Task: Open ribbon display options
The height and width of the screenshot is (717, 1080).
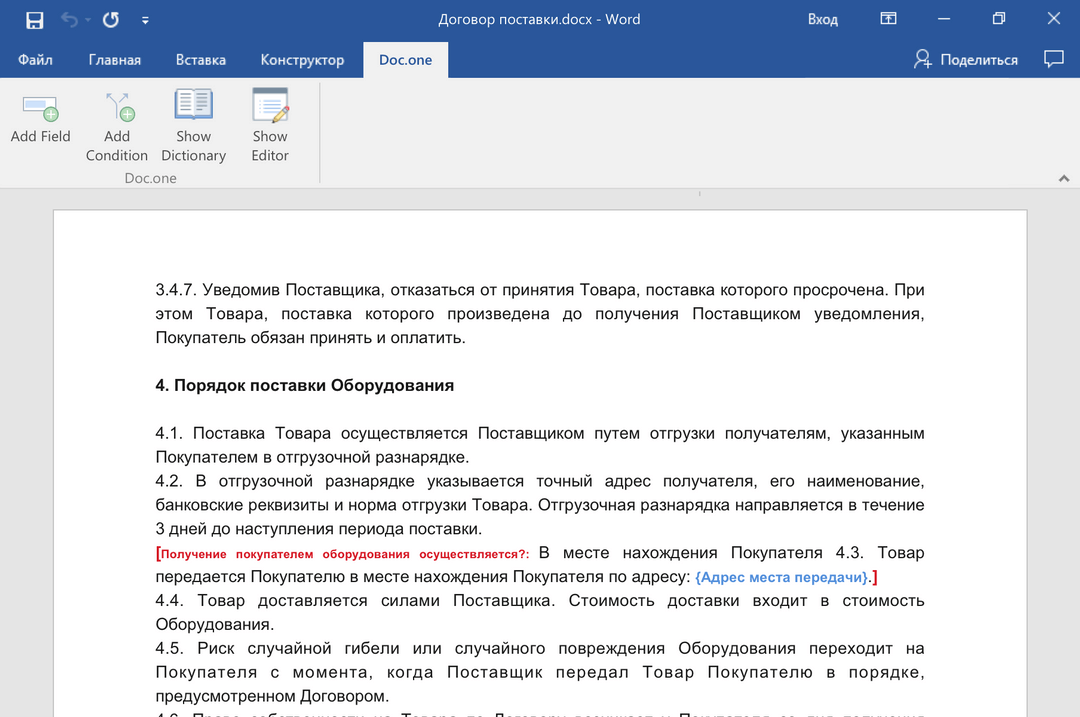Action: coord(888,19)
